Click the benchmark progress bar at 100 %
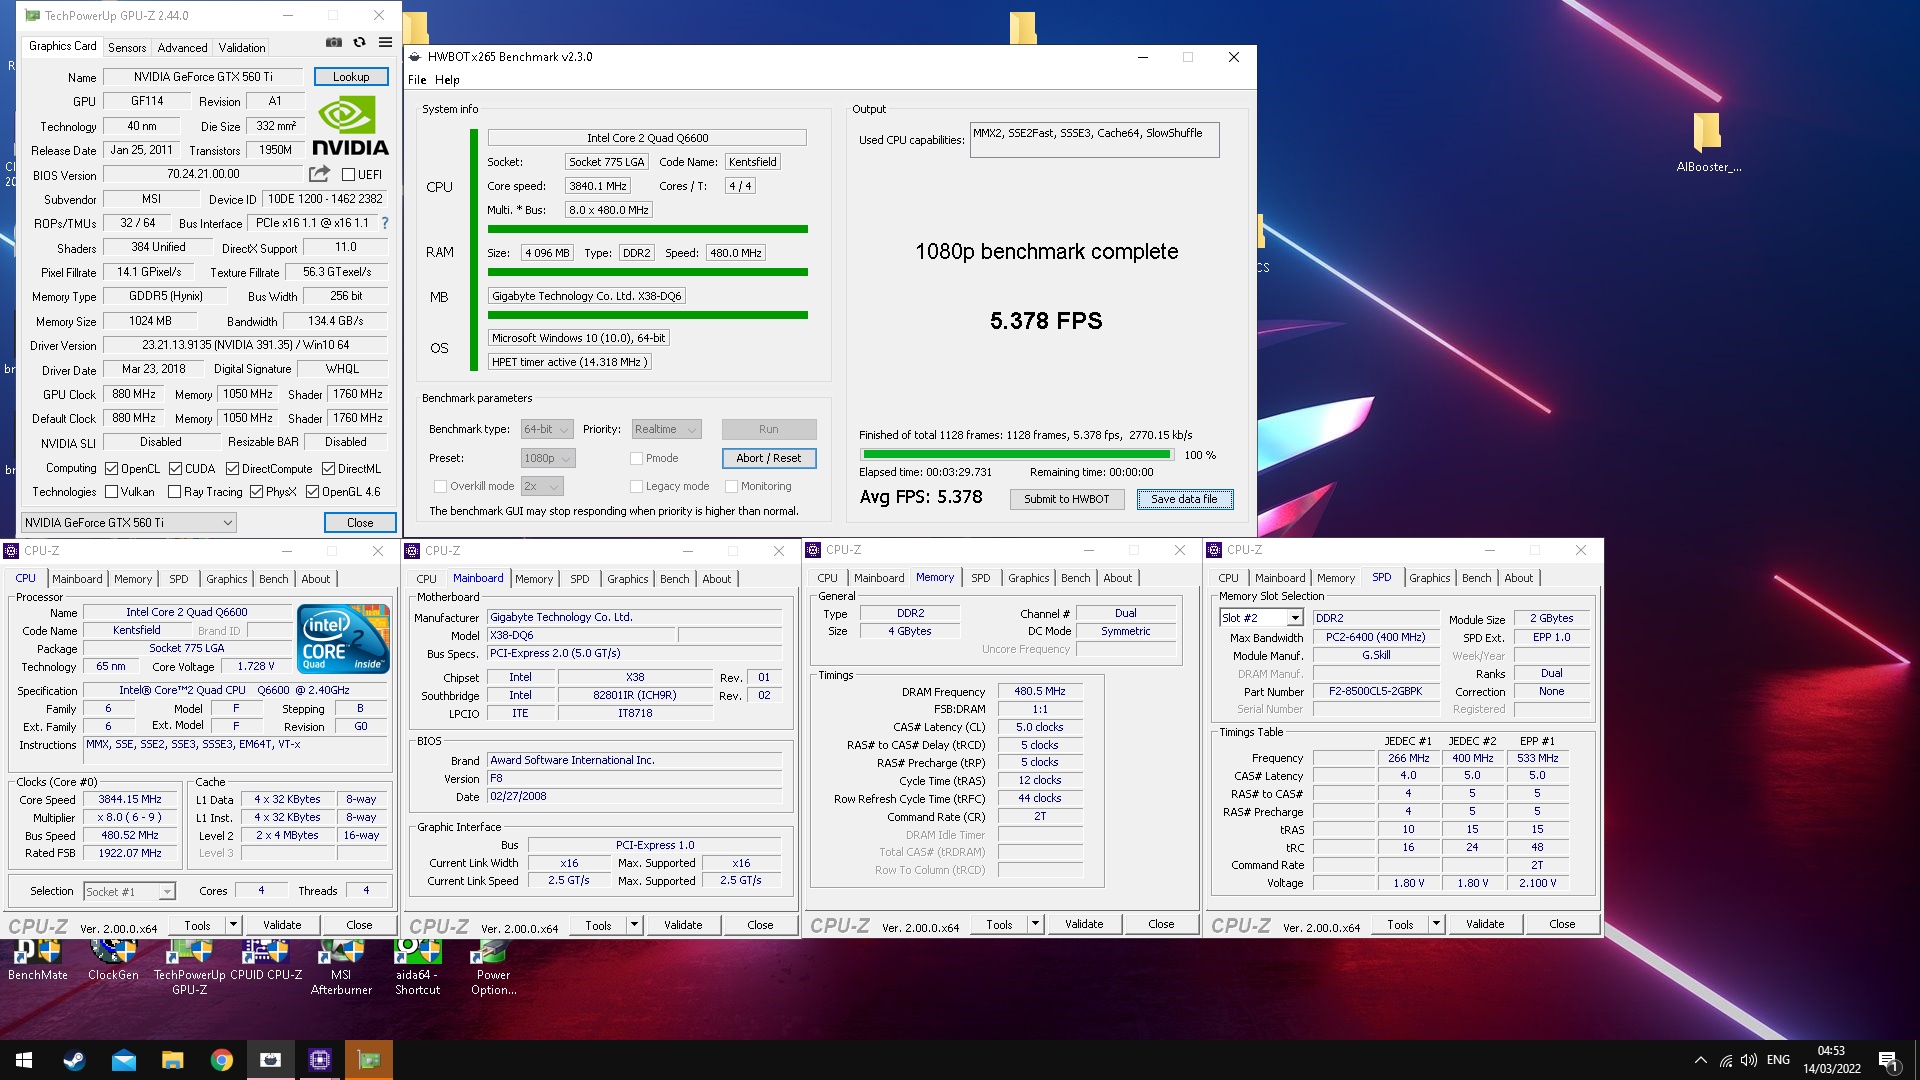 (1016, 455)
